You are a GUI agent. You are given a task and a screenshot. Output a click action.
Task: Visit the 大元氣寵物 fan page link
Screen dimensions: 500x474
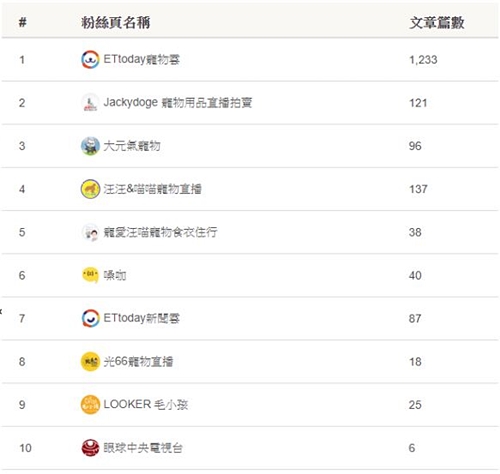click(132, 146)
